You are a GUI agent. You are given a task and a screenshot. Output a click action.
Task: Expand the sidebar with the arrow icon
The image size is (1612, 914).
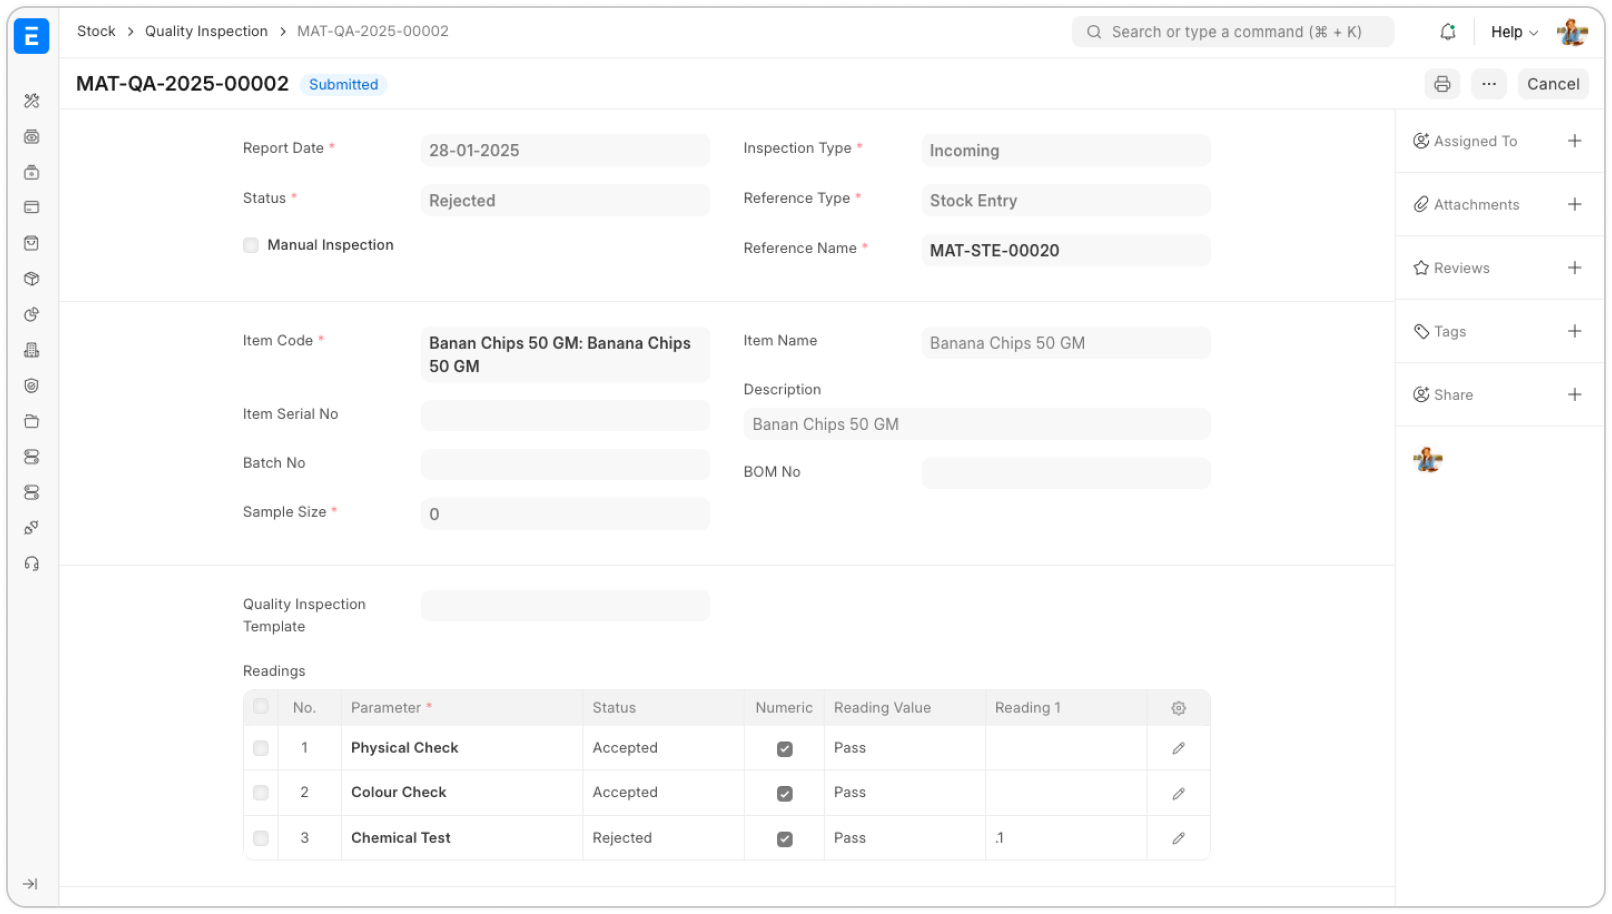point(30,884)
